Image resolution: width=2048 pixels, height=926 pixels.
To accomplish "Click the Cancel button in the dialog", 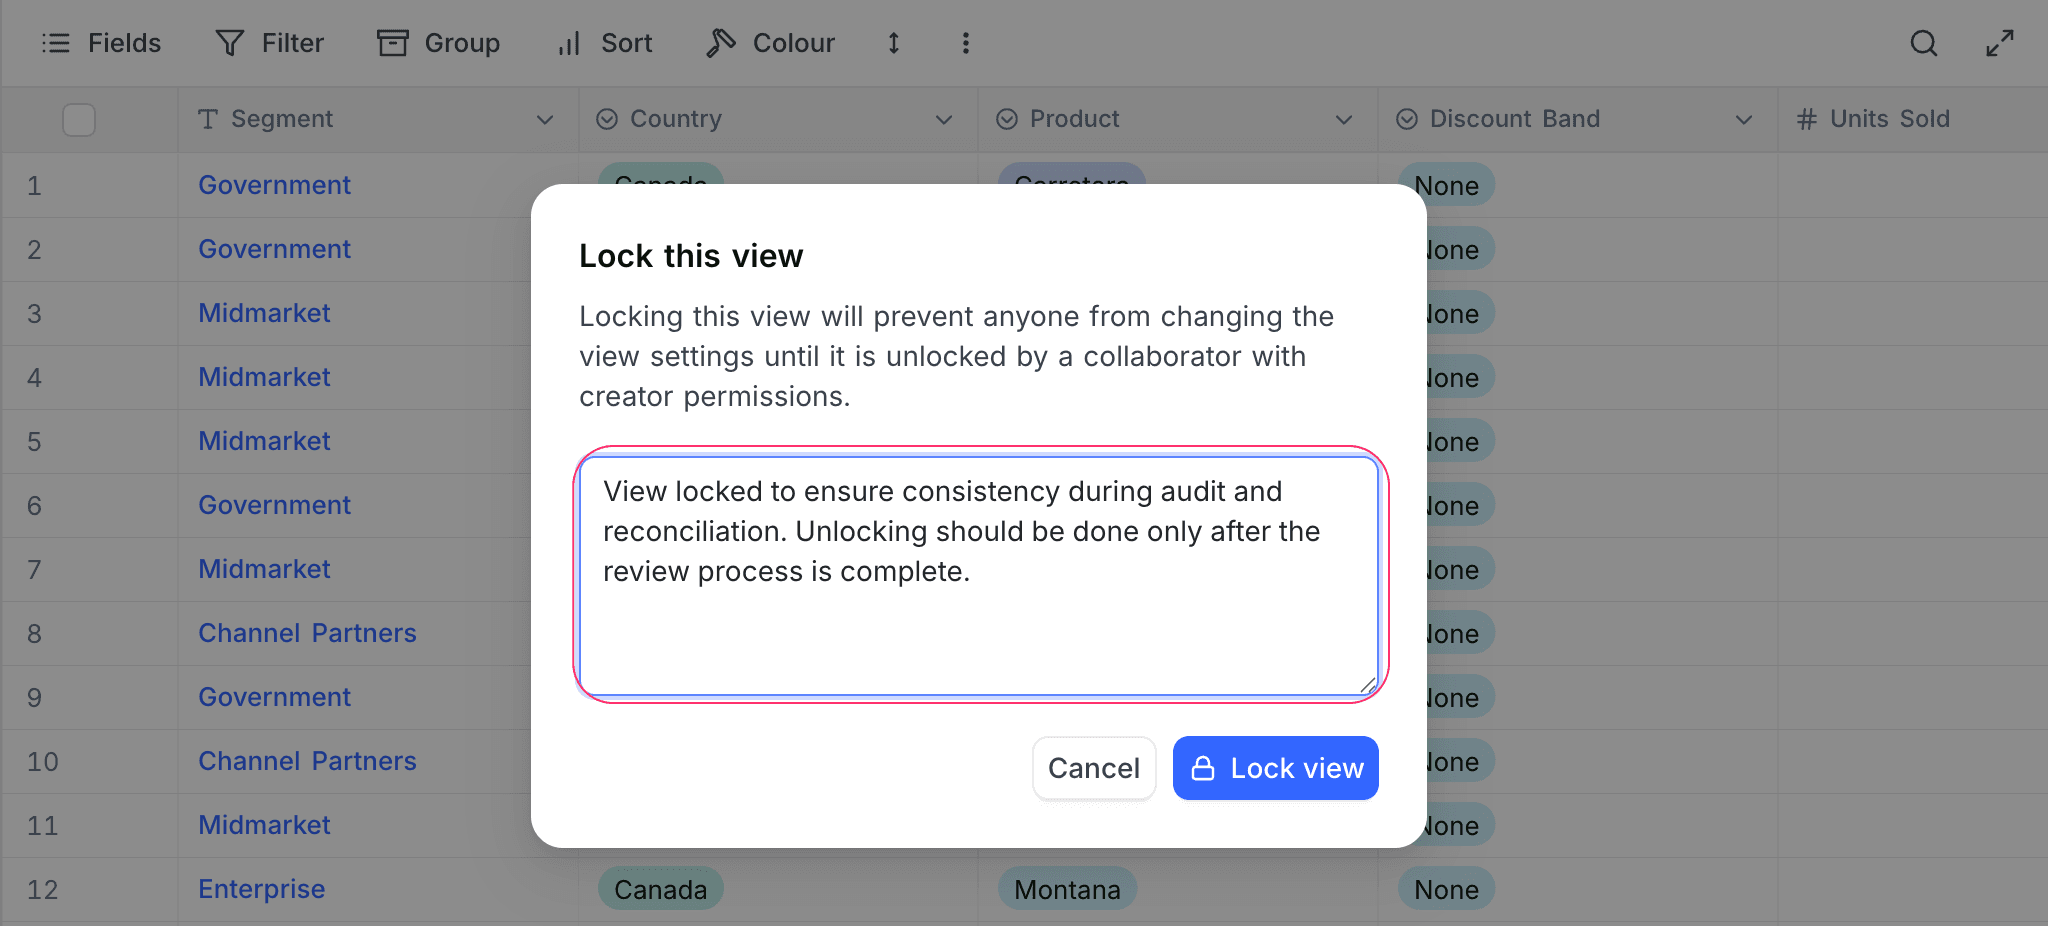I will point(1094,767).
